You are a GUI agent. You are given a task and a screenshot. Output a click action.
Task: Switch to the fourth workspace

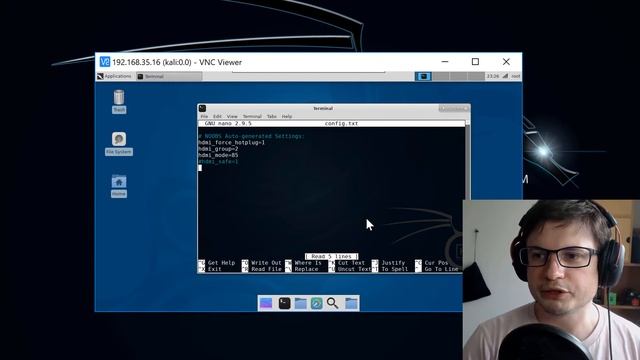[x=476, y=76]
